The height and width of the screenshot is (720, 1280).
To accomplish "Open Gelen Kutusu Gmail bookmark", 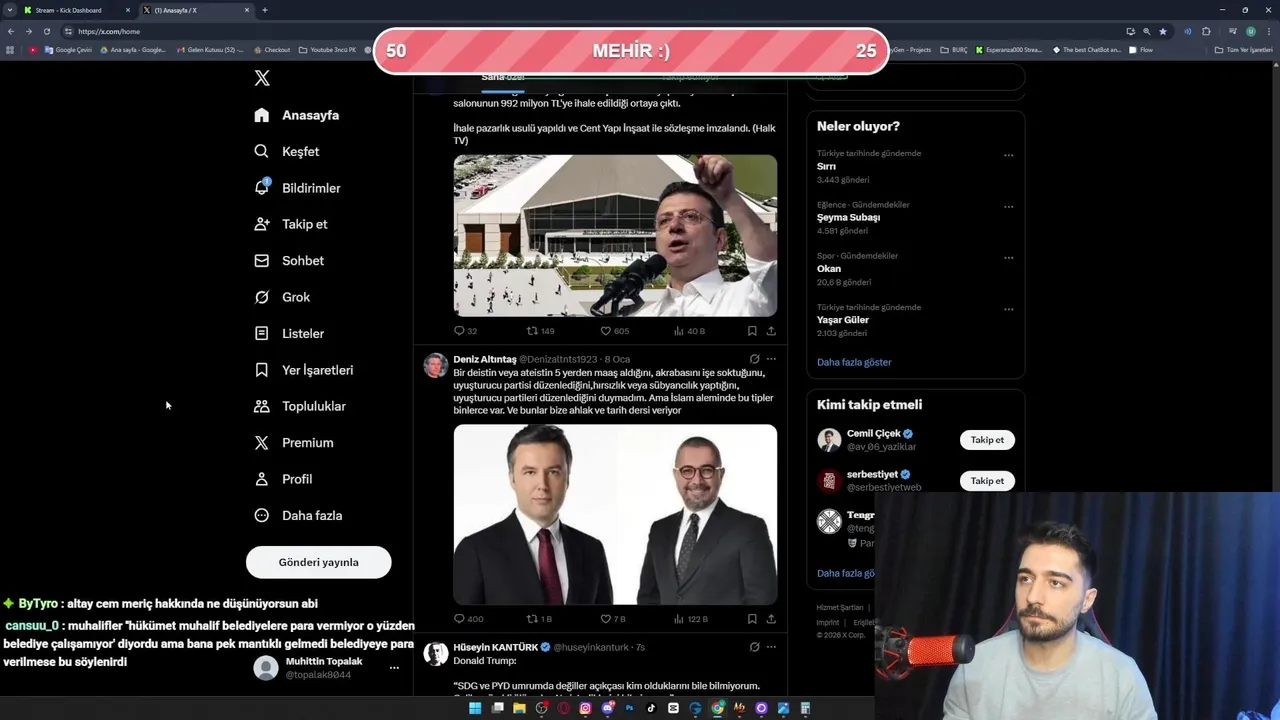I will (x=208, y=49).
